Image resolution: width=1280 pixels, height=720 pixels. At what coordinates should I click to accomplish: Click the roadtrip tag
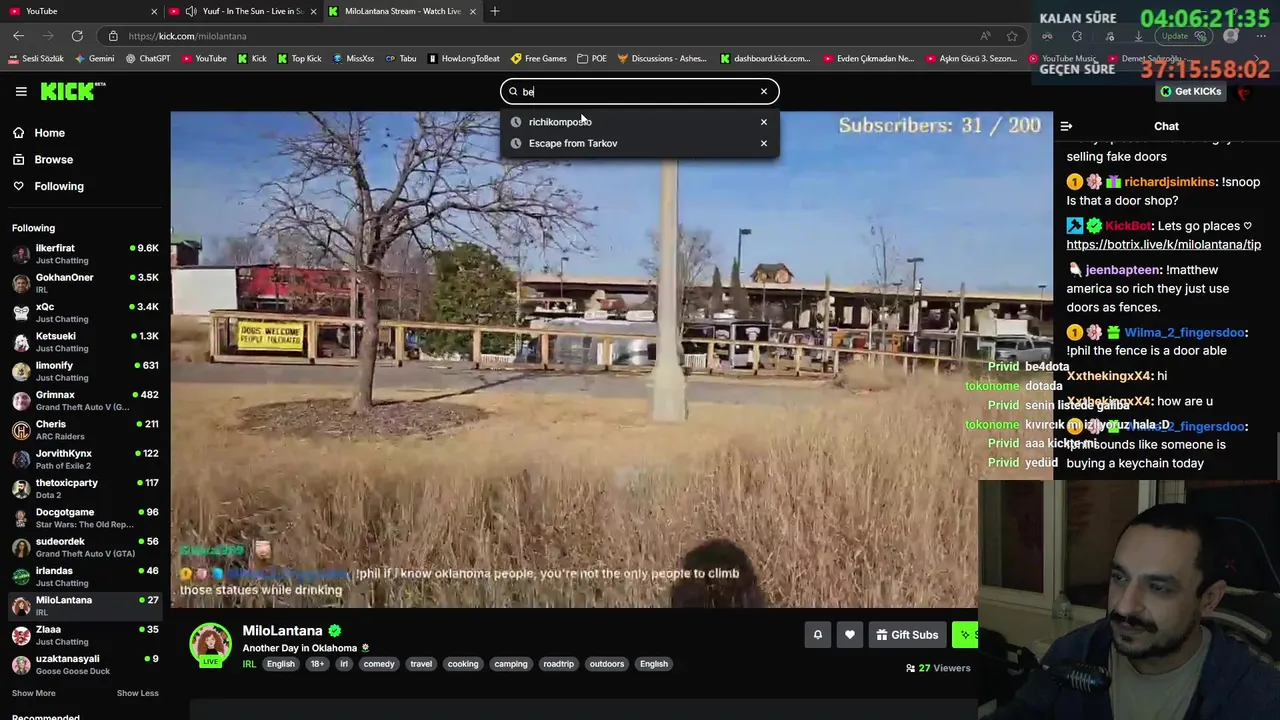[558, 664]
